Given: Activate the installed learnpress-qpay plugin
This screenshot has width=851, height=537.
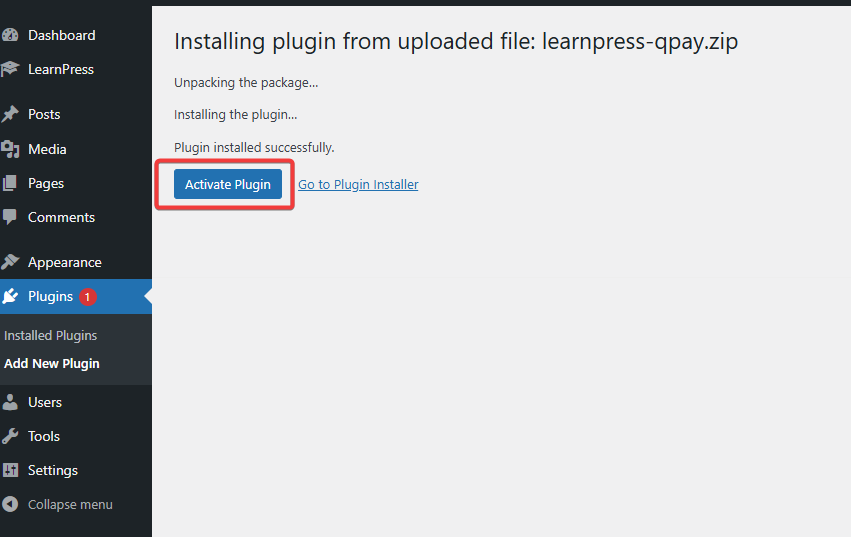Looking at the screenshot, I should tap(228, 184).
